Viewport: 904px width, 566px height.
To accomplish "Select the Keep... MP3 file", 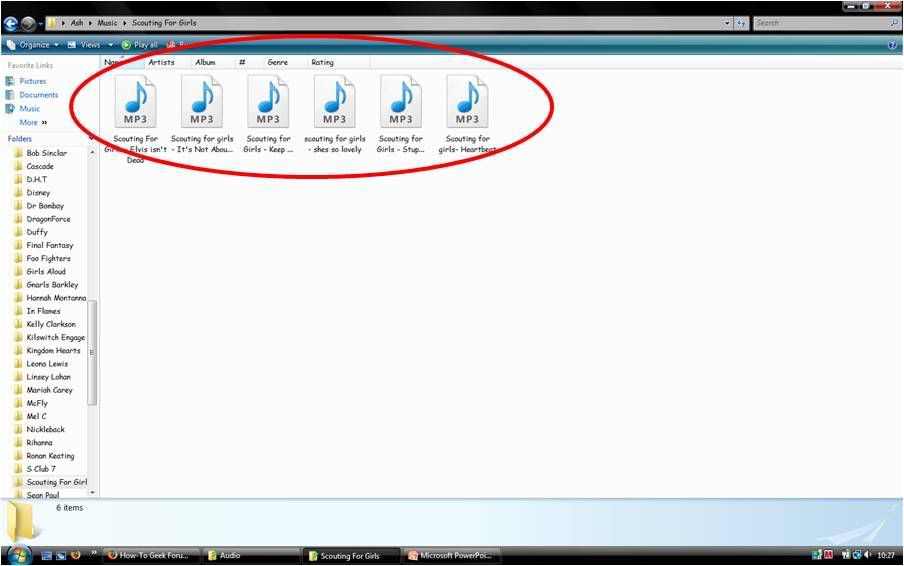I will 268,114.
